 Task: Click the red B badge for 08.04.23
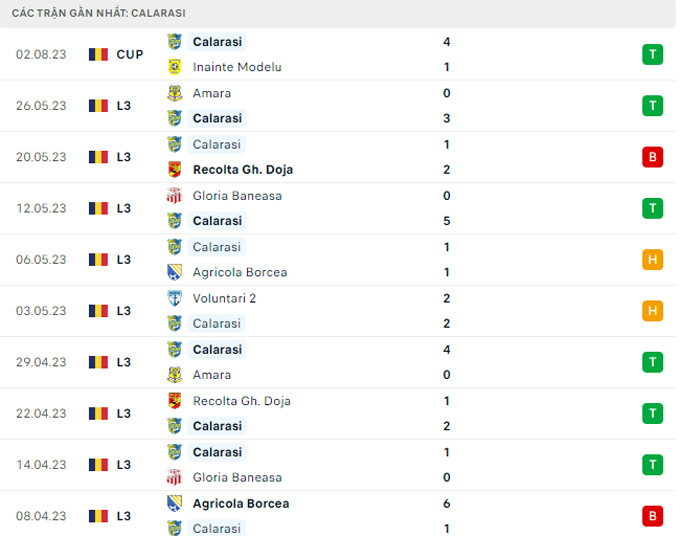(652, 516)
